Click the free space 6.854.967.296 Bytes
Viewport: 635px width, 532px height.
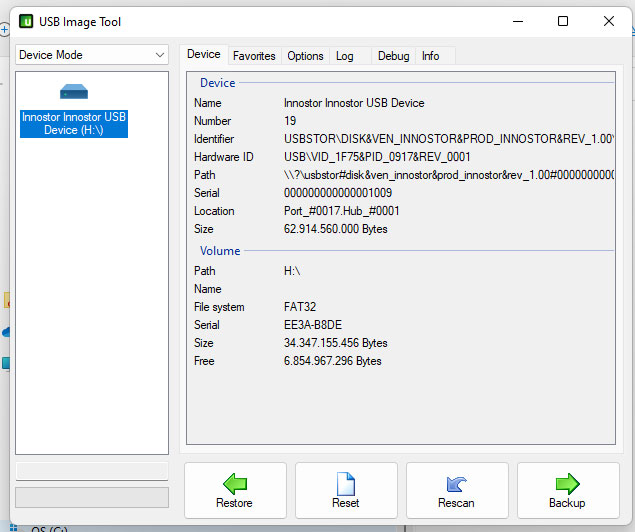click(x=332, y=361)
